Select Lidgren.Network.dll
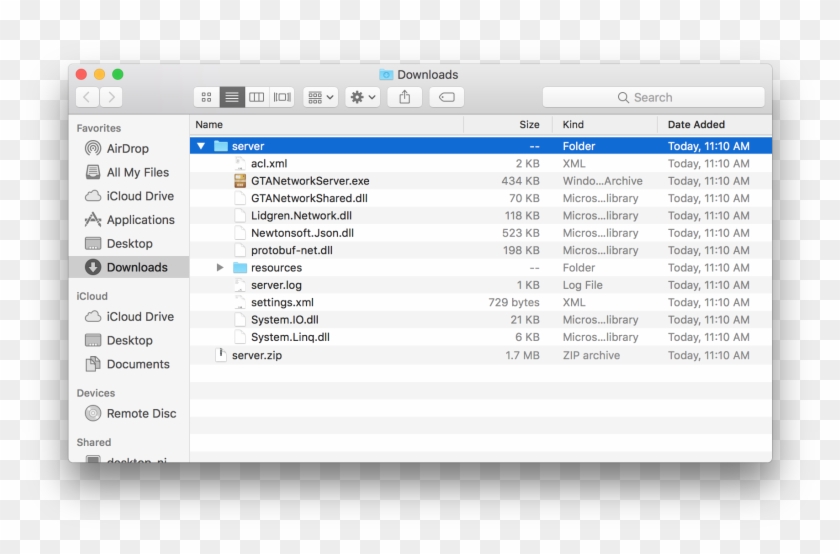The height and width of the screenshot is (554, 840). click(481, 215)
